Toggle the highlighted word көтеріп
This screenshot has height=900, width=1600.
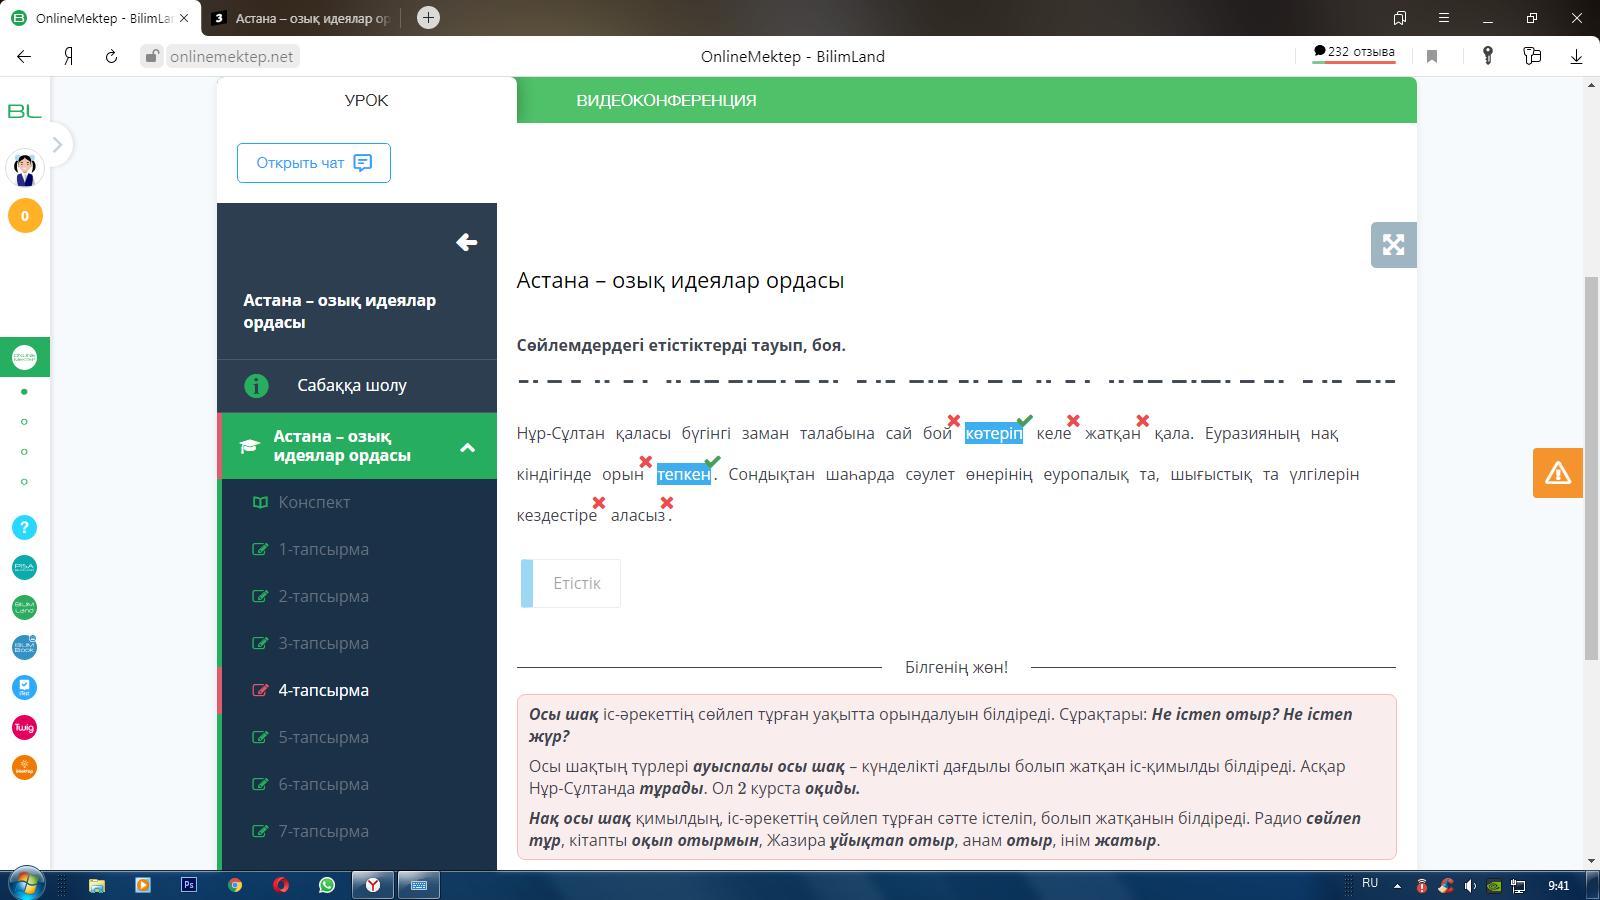(993, 433)
